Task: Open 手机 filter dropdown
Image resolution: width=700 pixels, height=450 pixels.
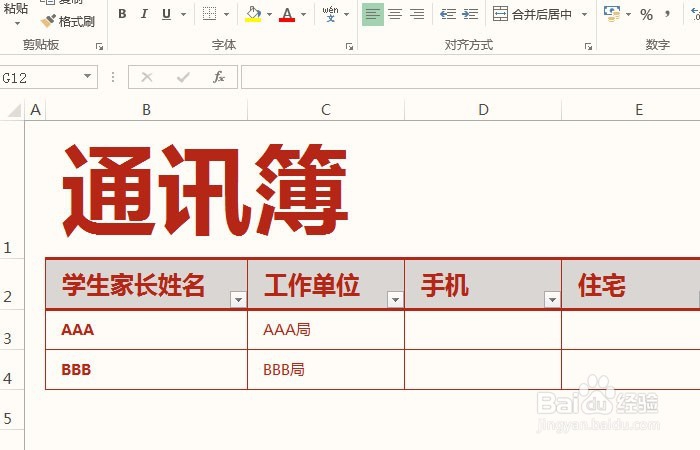Action: pyautogui.click(x=552, y=300)
